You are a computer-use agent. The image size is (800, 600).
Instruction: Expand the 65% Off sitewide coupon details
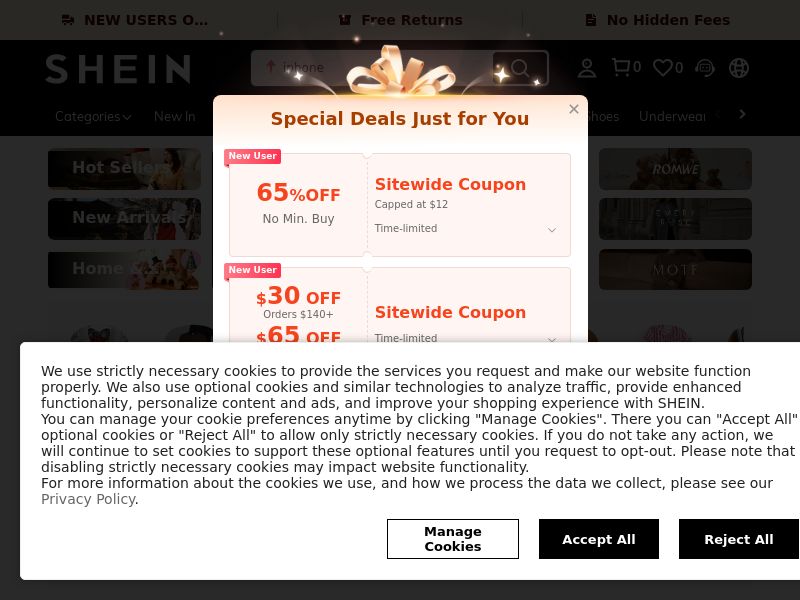coord(551,229)
